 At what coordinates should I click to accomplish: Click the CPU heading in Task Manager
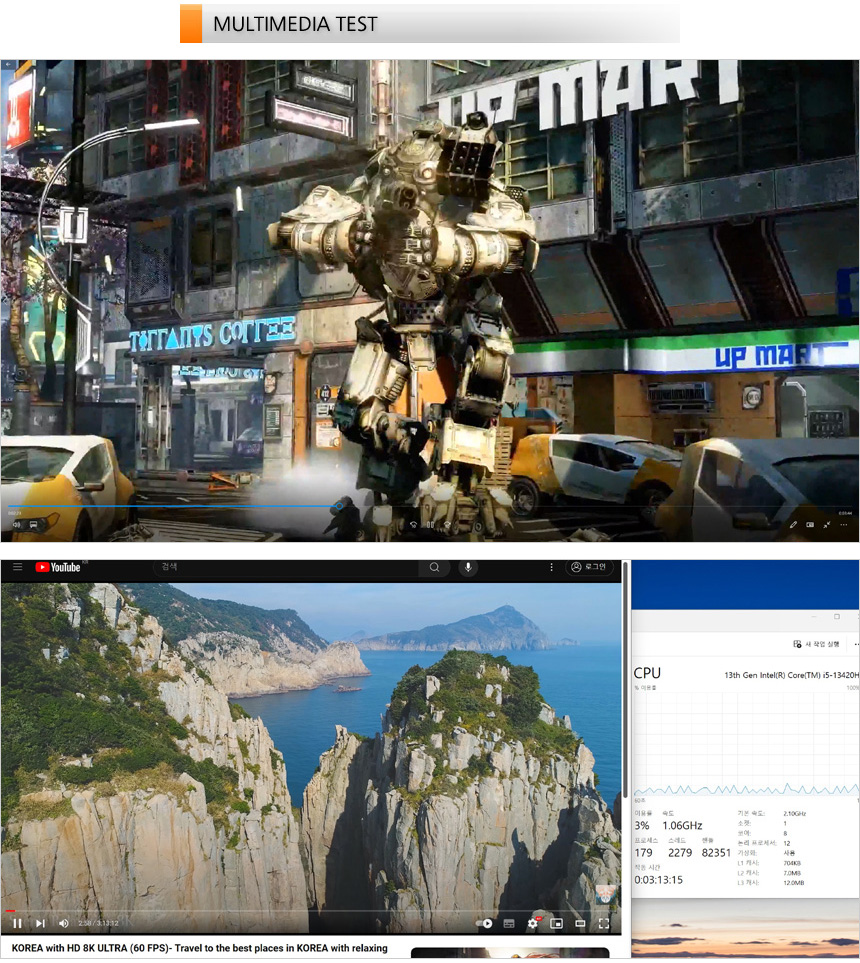(647, 673)
